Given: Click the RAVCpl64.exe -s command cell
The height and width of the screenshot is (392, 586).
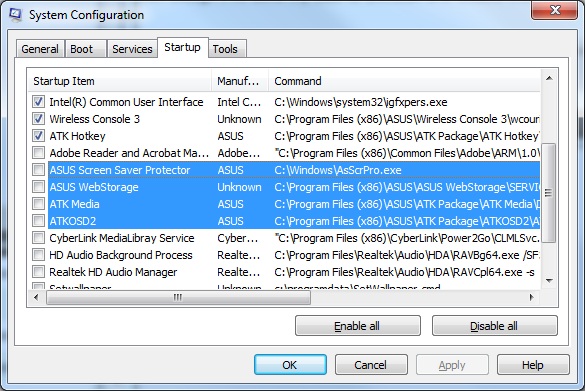Looking at the screenshot, I should point(404,272).
